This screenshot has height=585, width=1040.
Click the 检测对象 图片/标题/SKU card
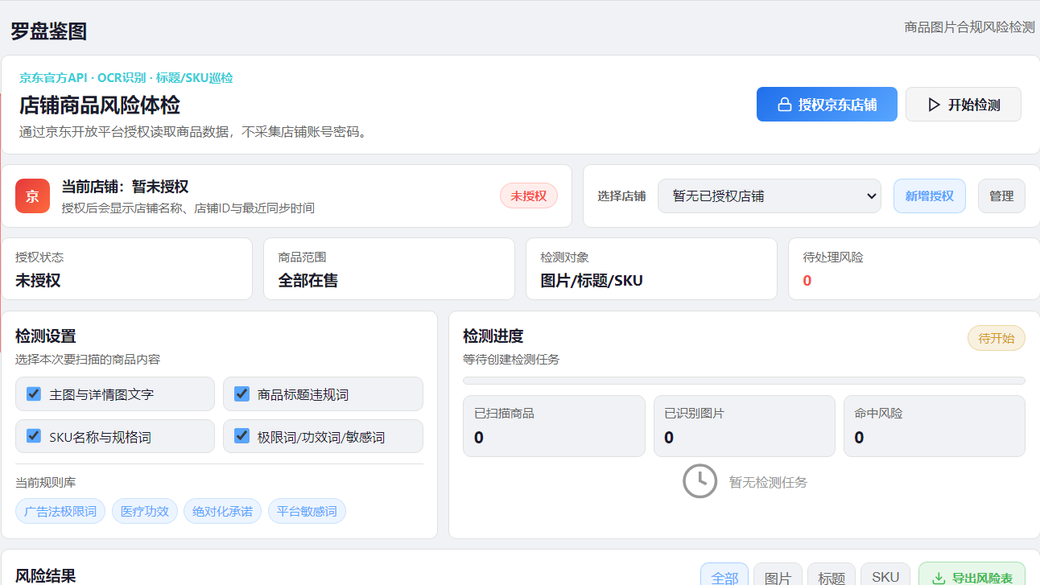tap(651, 269)
